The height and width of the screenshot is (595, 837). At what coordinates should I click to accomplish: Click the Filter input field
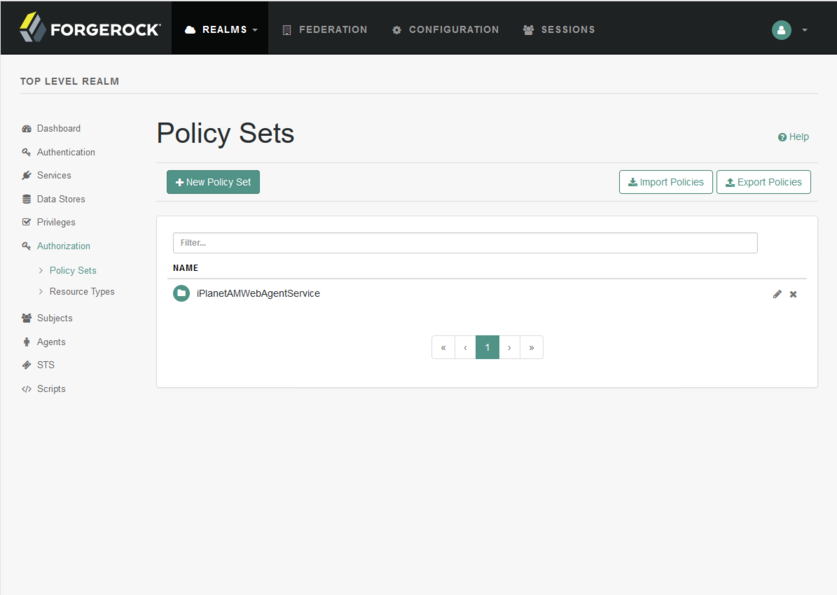[464, 242]
